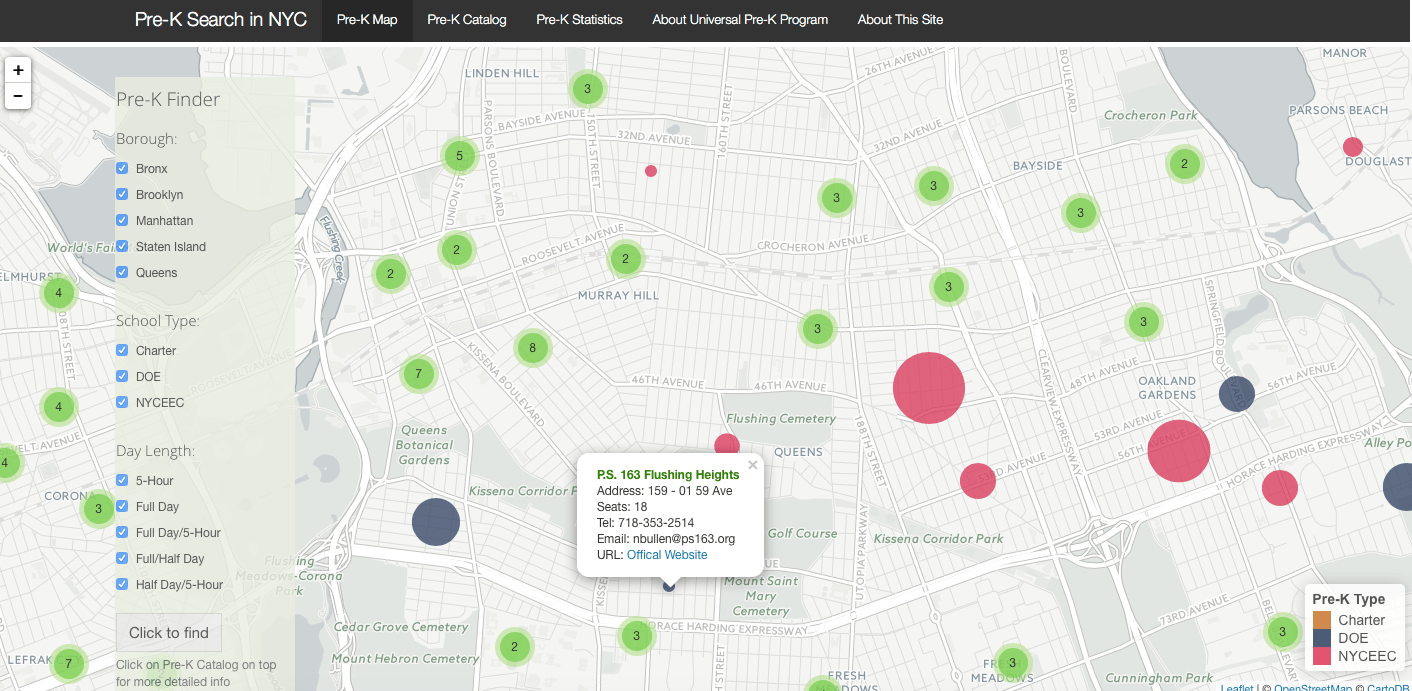This screenshot has width=1412, height=691.
Task: Open the Offical Website link
Action: point(667,555)
